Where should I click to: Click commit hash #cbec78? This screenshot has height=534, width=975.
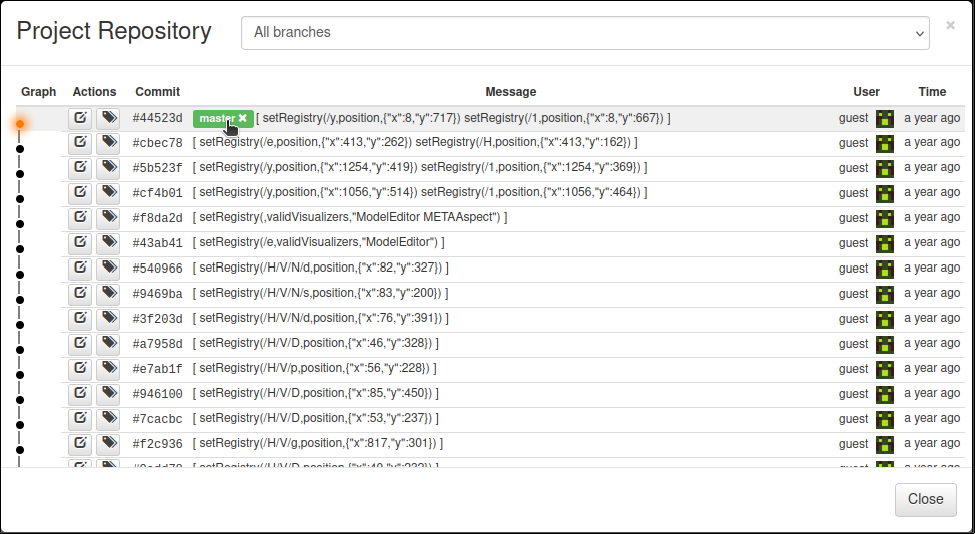point(158,143)
